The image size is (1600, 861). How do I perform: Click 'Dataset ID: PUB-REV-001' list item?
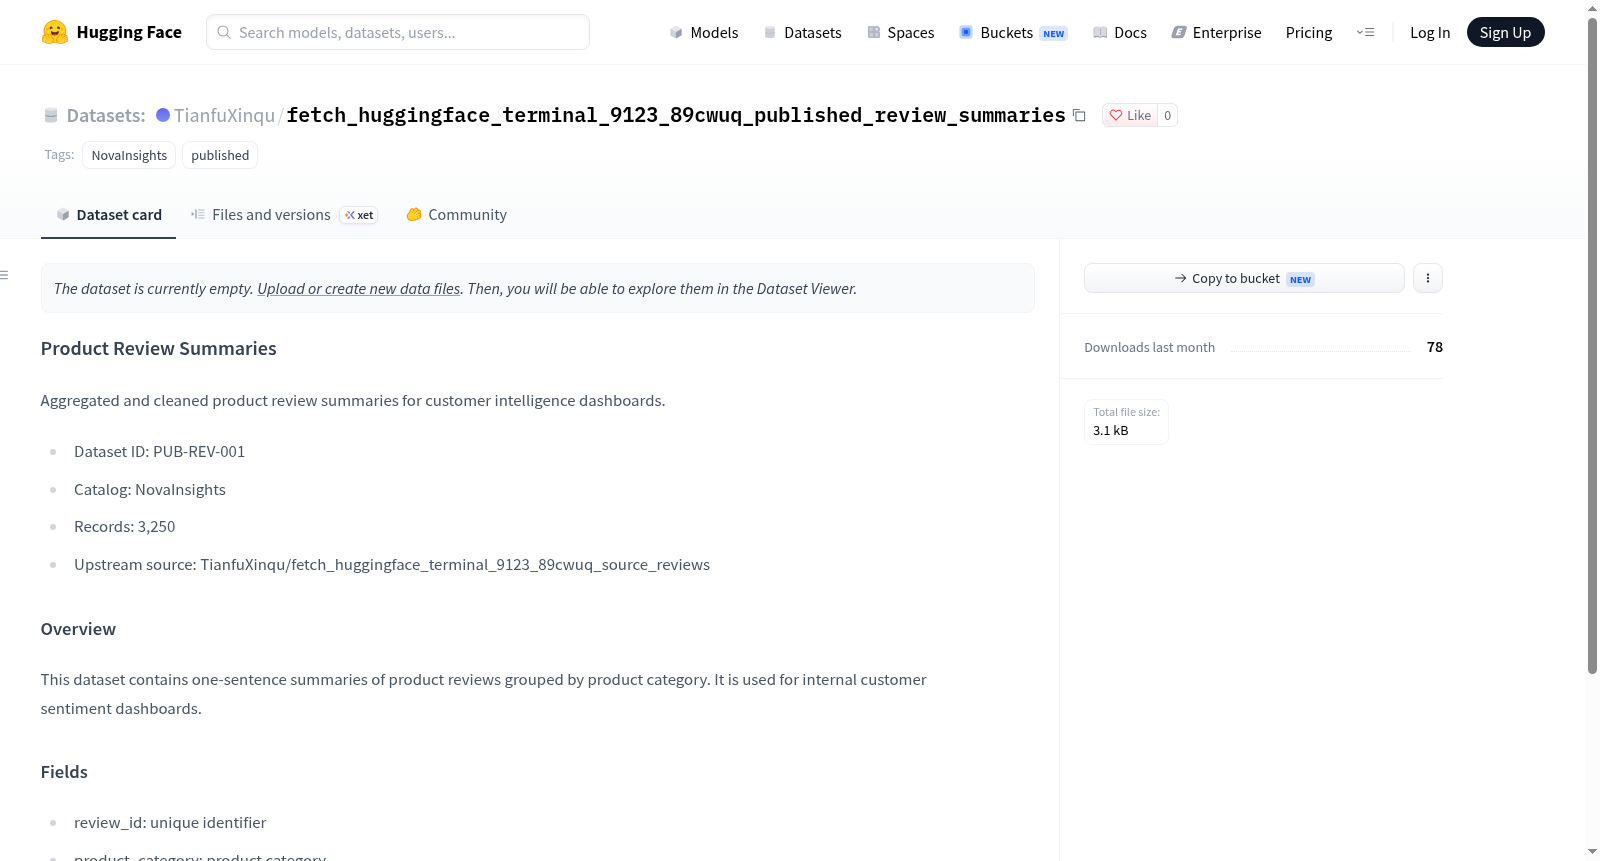click(x=159, y=452)
